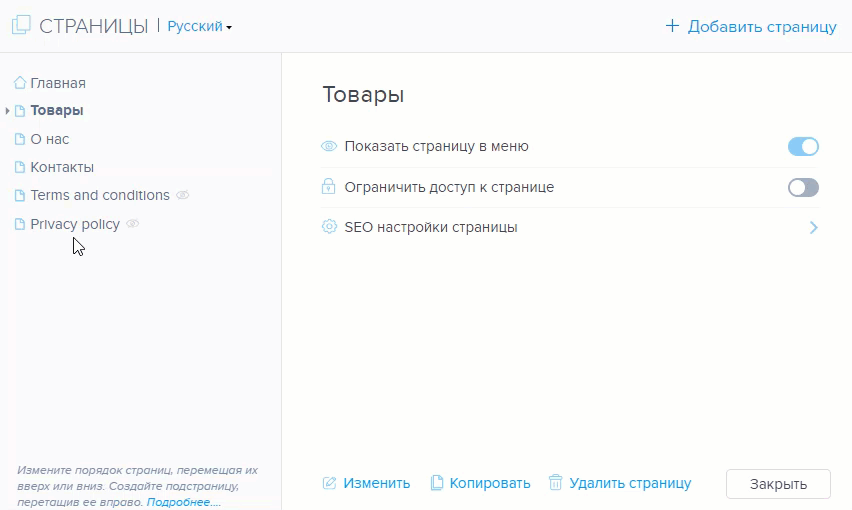Screen dimensions: 852x510
Task: Toggle hidden eye on Privacy policy
Action: [133, 223]
